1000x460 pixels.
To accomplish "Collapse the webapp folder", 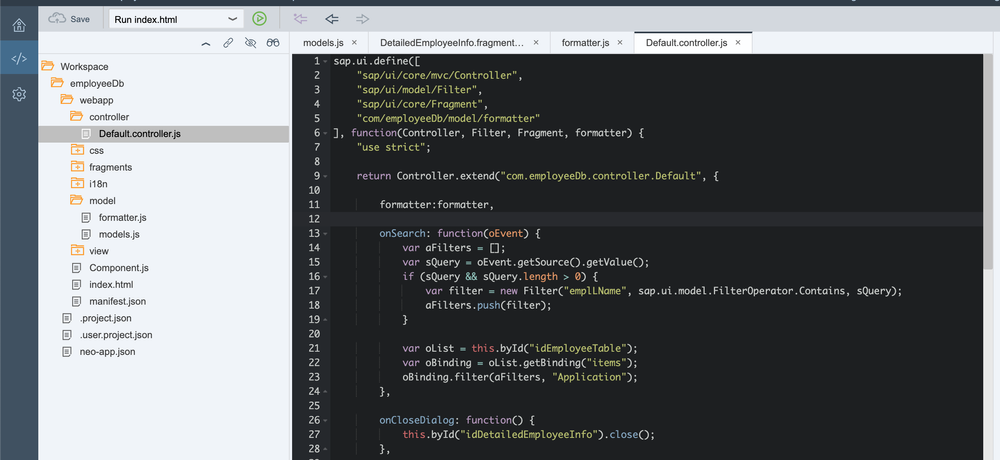I will (67, 100).
